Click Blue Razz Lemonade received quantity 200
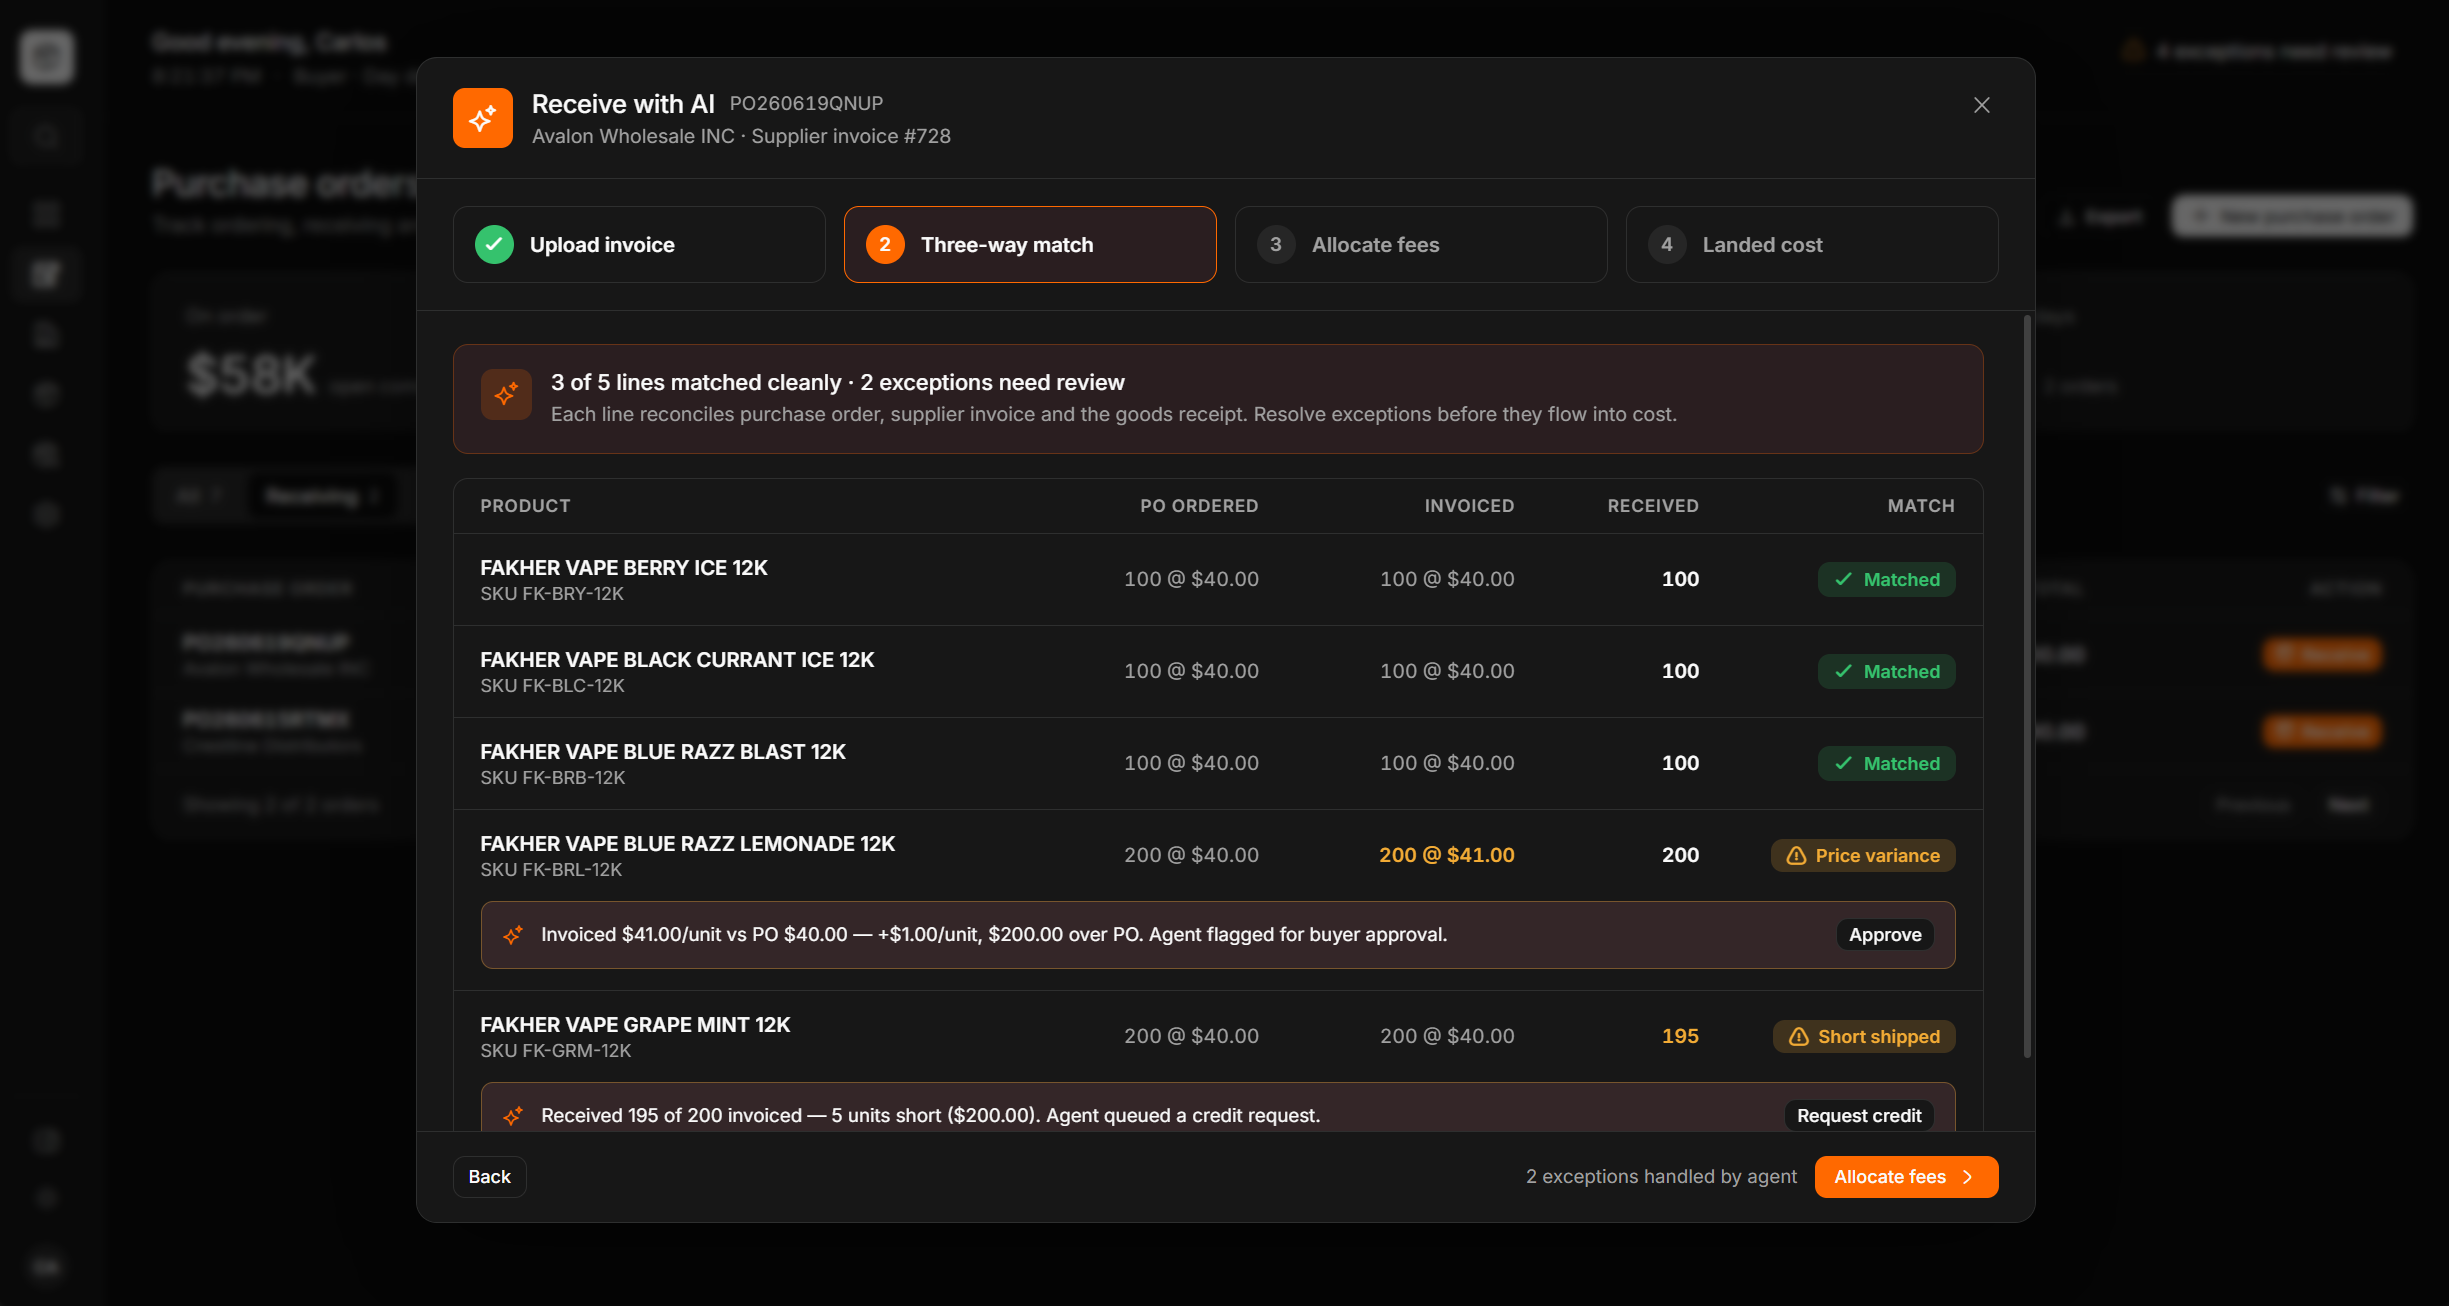The width and height of the screenshot is (2449, 1306). point(1680,856)
